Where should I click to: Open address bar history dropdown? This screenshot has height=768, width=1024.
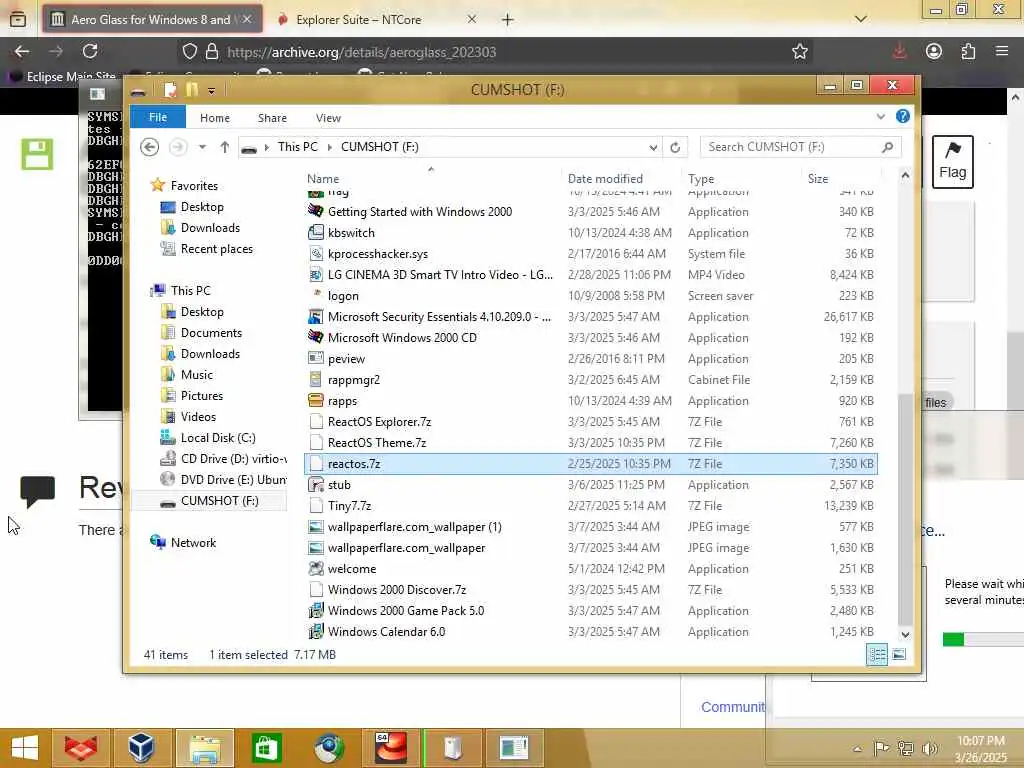click(653, 148)
